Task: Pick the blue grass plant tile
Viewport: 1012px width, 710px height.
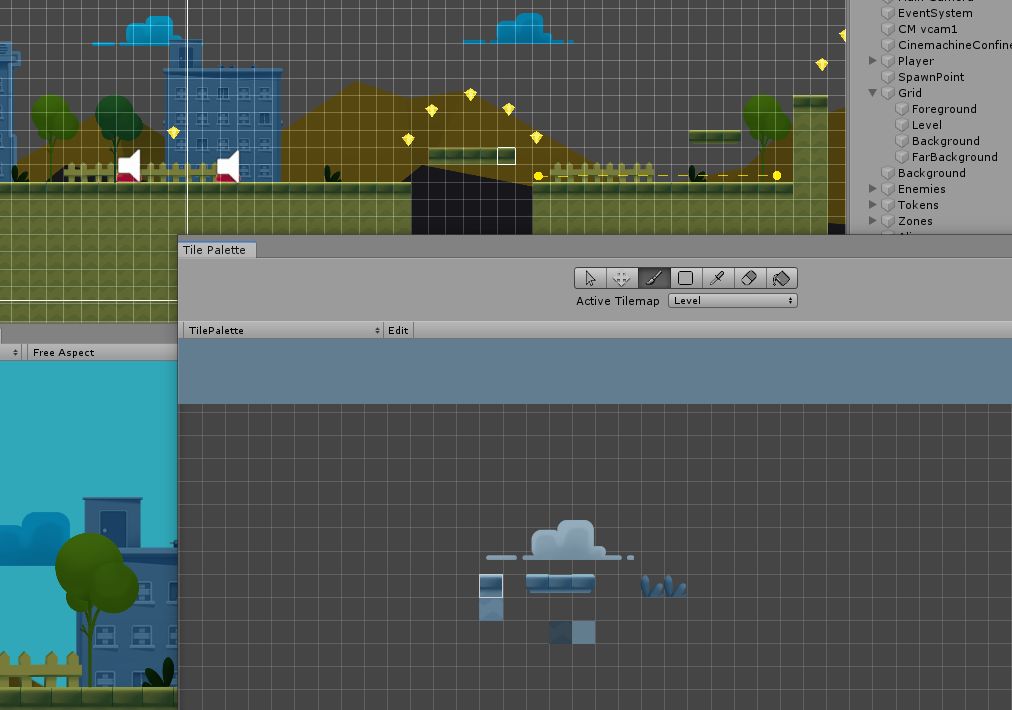Action: point(663,586)
